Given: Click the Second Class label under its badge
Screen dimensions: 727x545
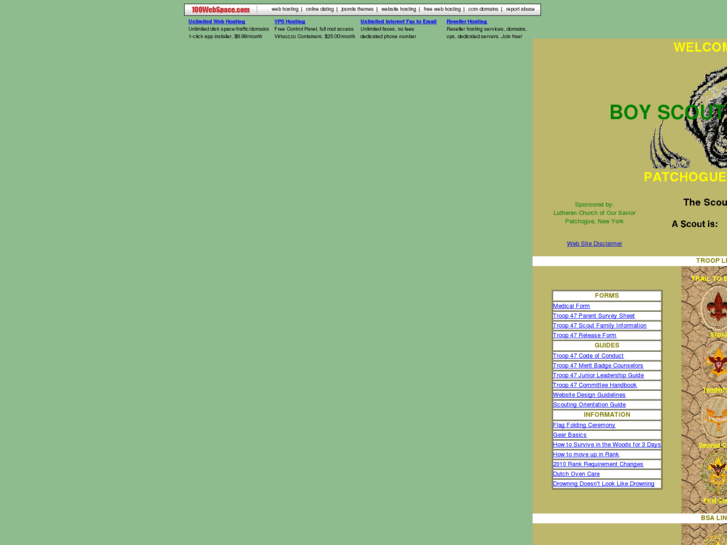Looking at the screenshot, I should point(713,445).
